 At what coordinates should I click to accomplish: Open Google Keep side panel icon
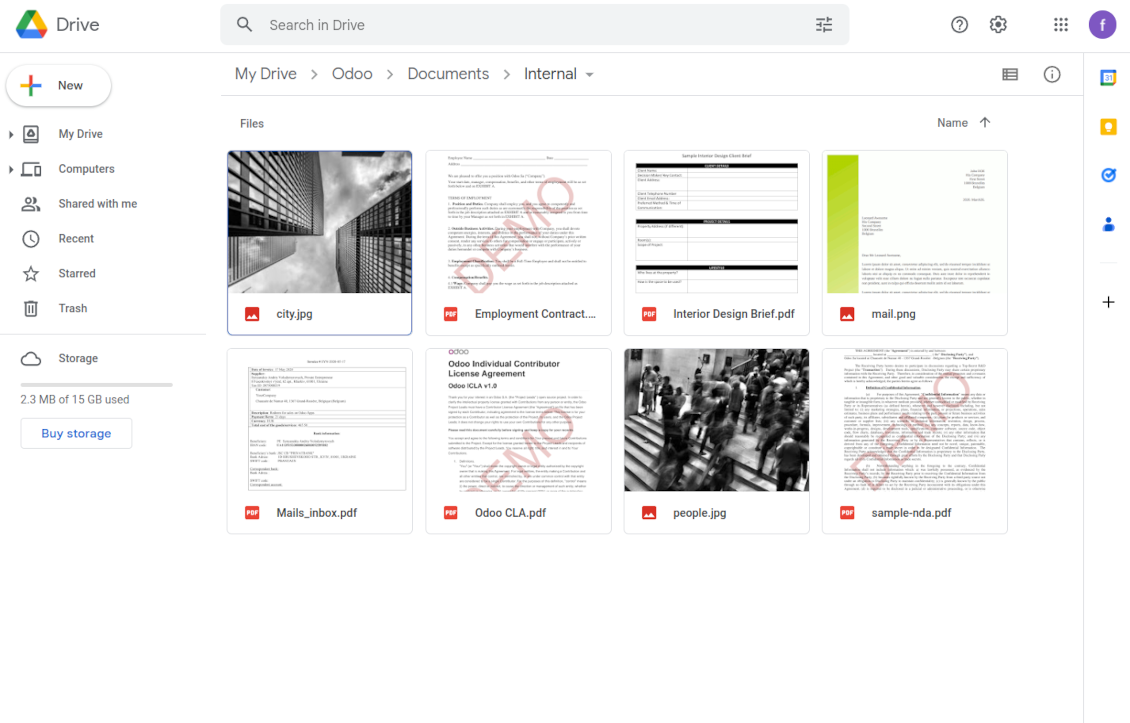[x=1108, y=127]
